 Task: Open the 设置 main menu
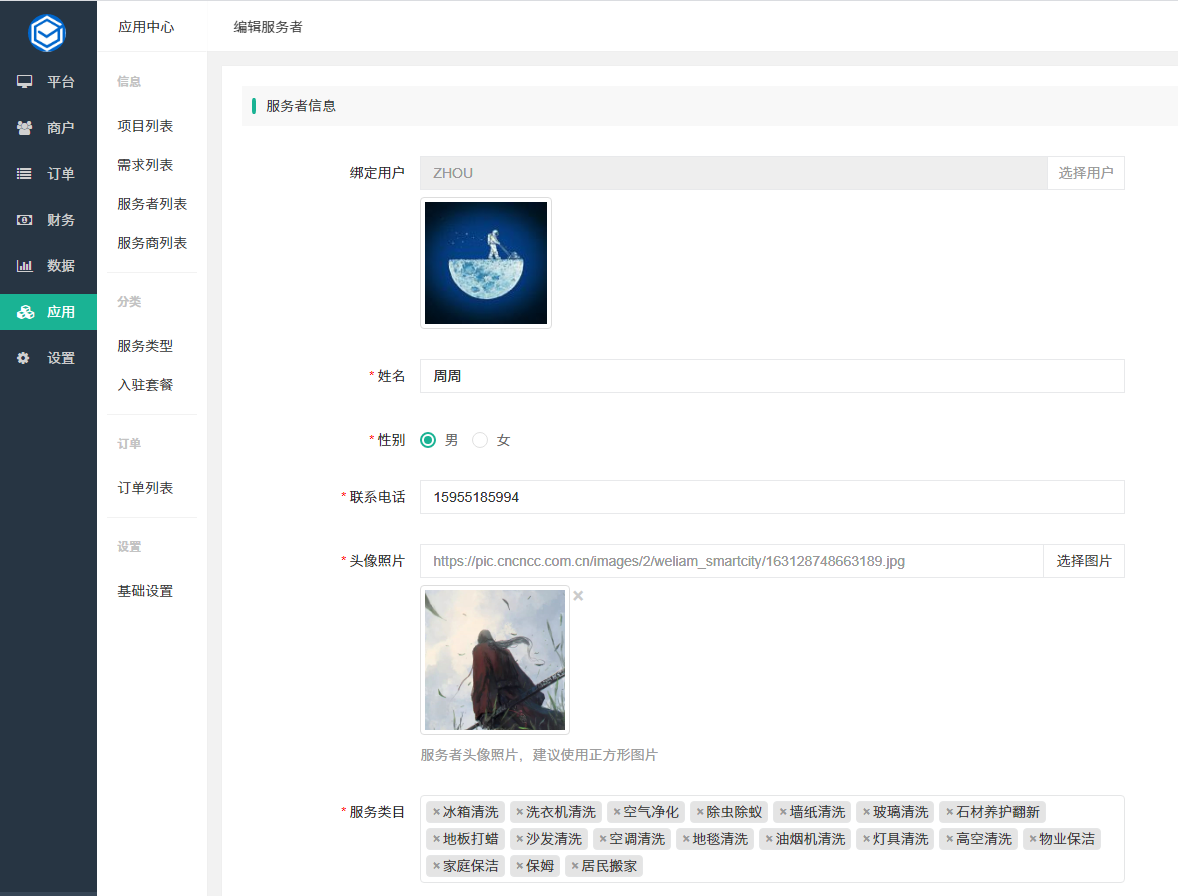tap(48, 357)
